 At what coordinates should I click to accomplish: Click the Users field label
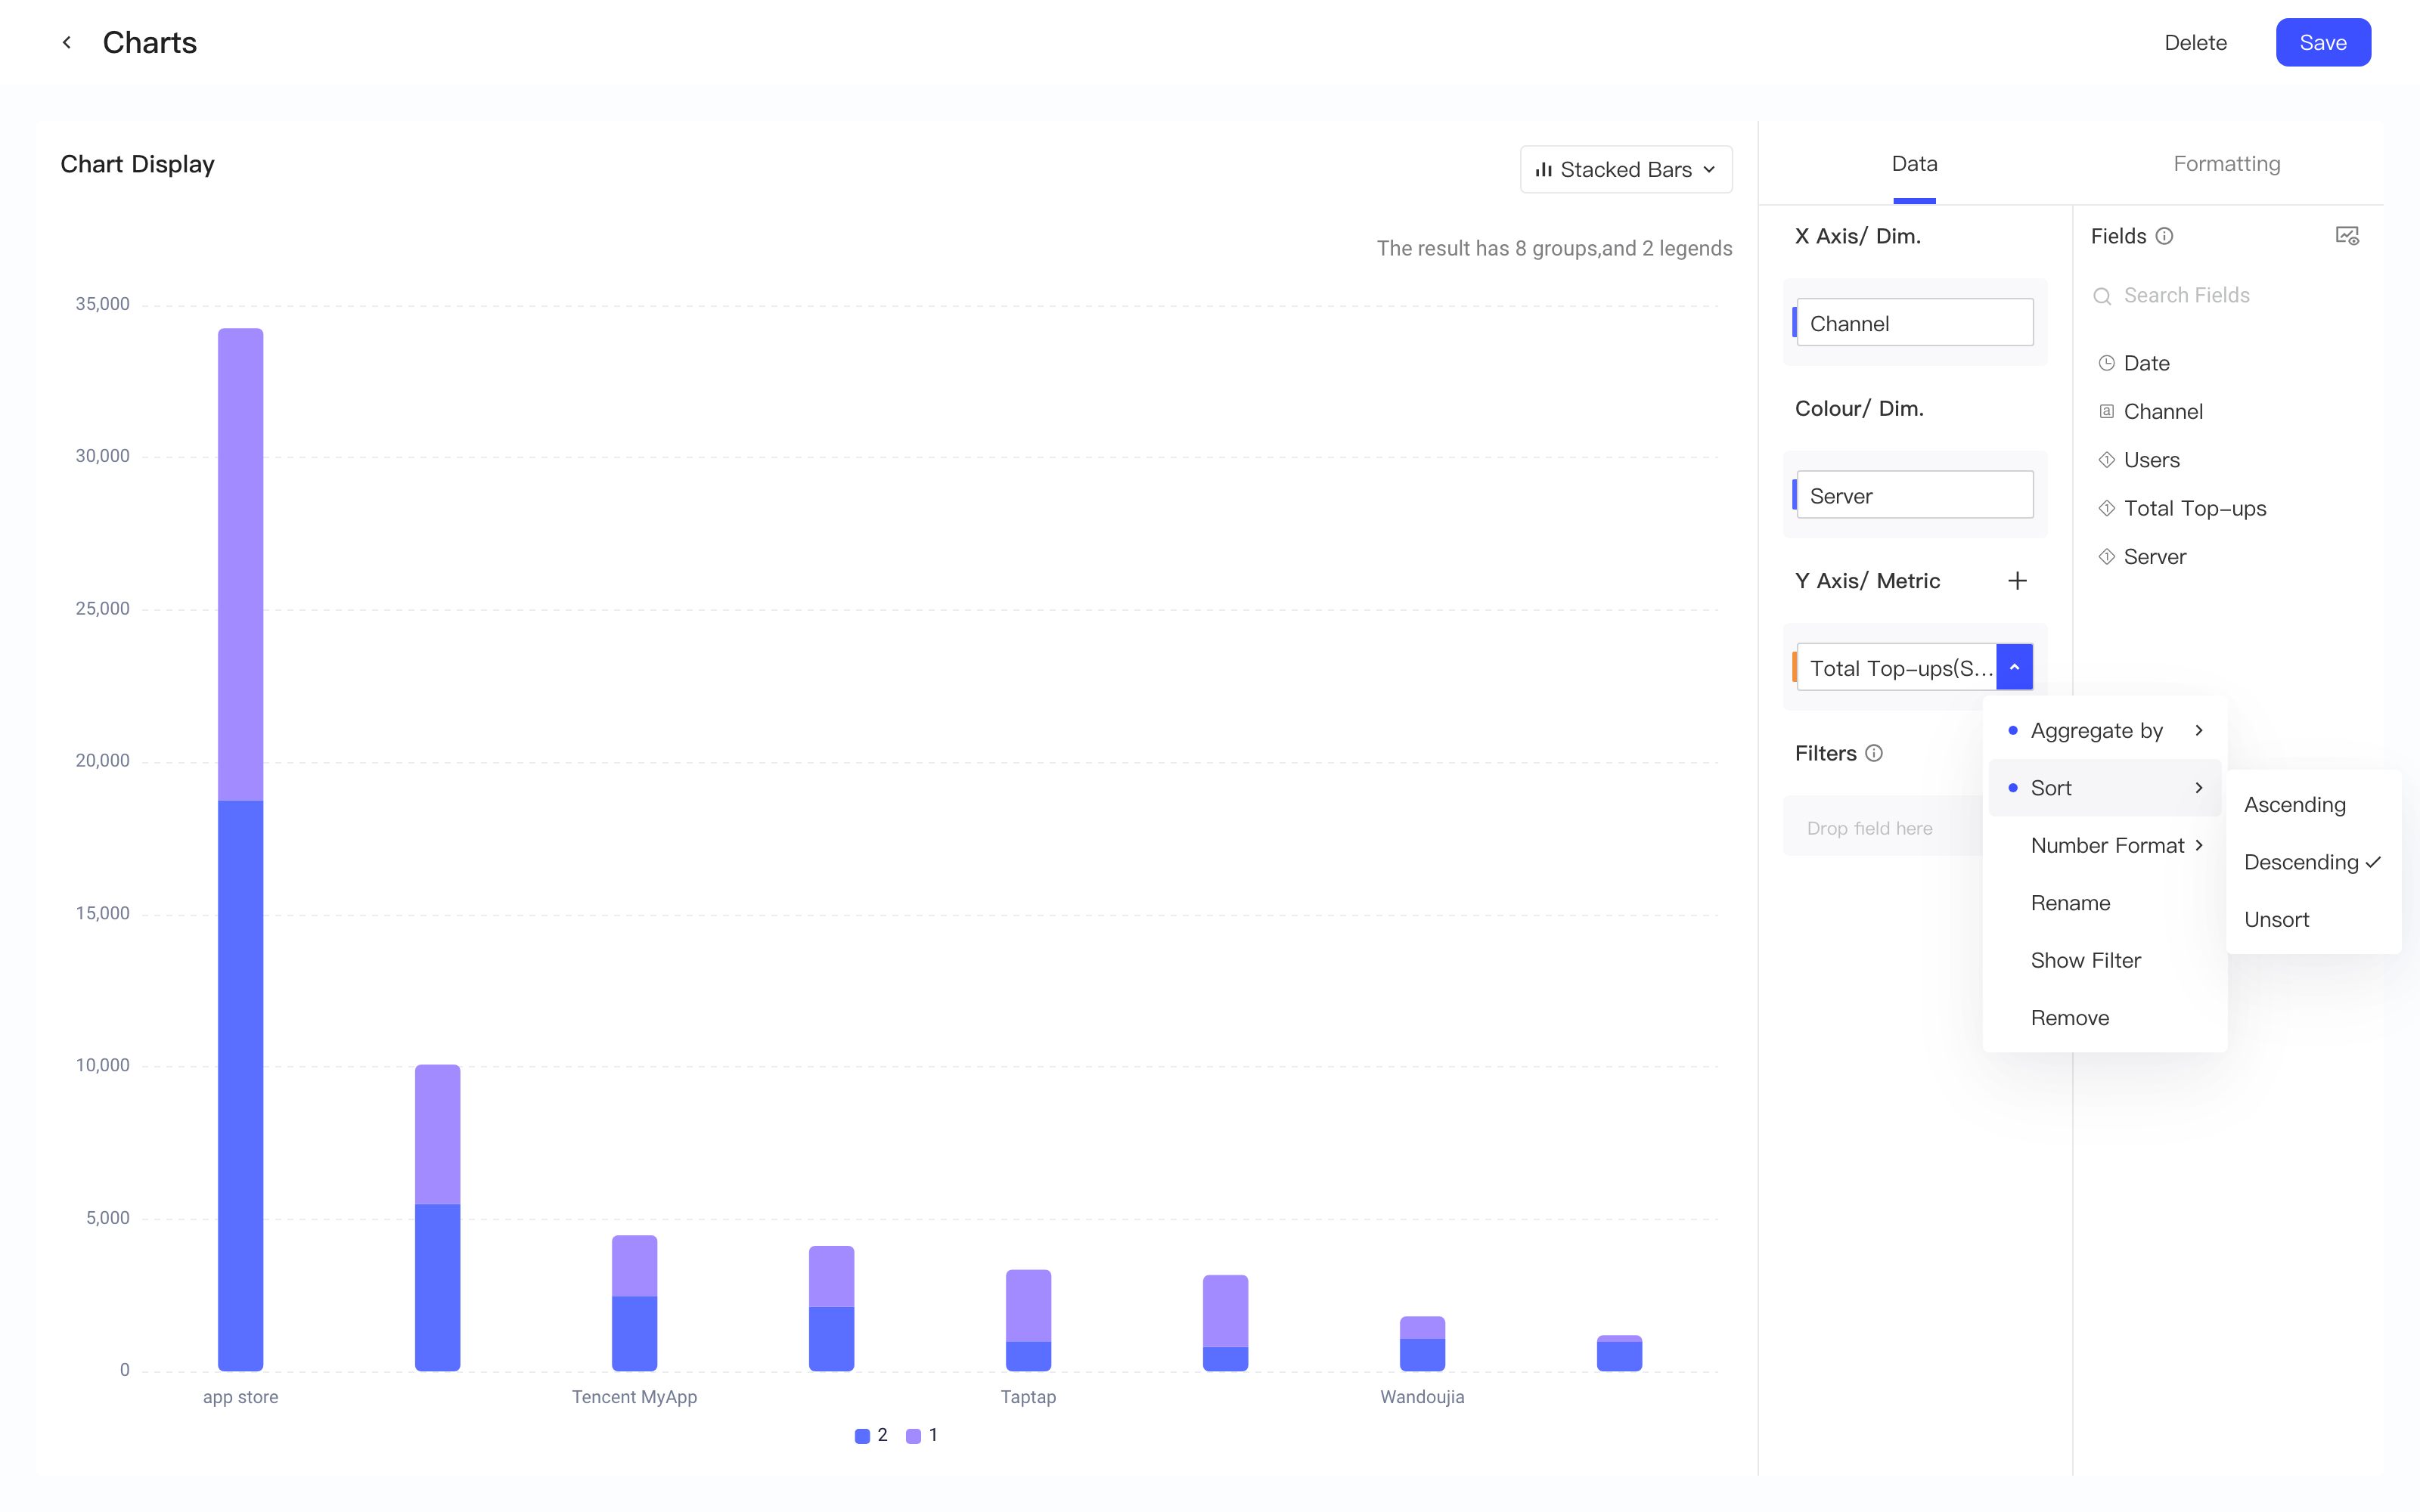click(x=2151, y=460)
